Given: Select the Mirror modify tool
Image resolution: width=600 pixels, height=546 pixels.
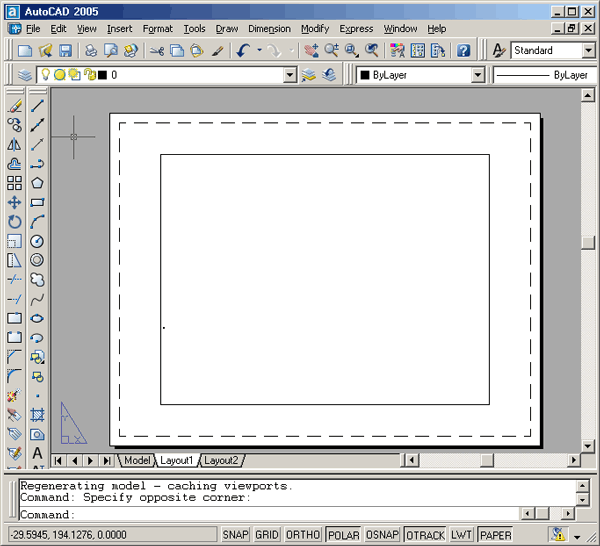Looking at the screenshot, I should pos(14,145).
